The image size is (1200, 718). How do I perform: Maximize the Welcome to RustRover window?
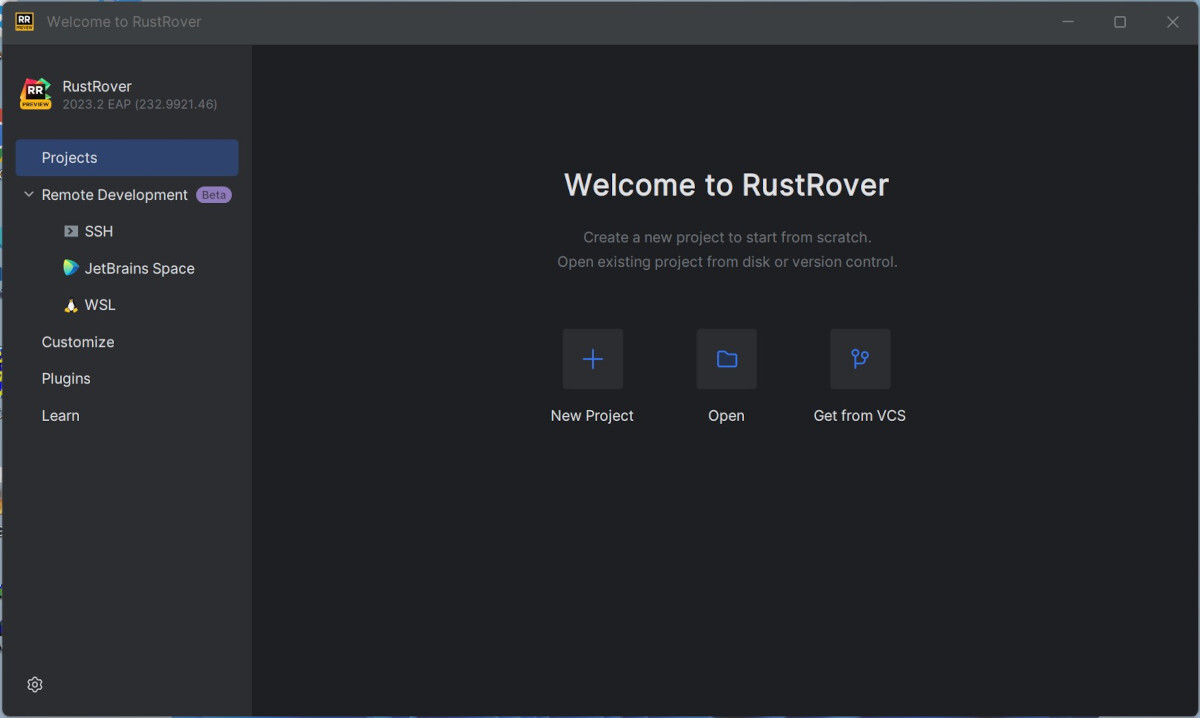click(x=1120, y=22)
